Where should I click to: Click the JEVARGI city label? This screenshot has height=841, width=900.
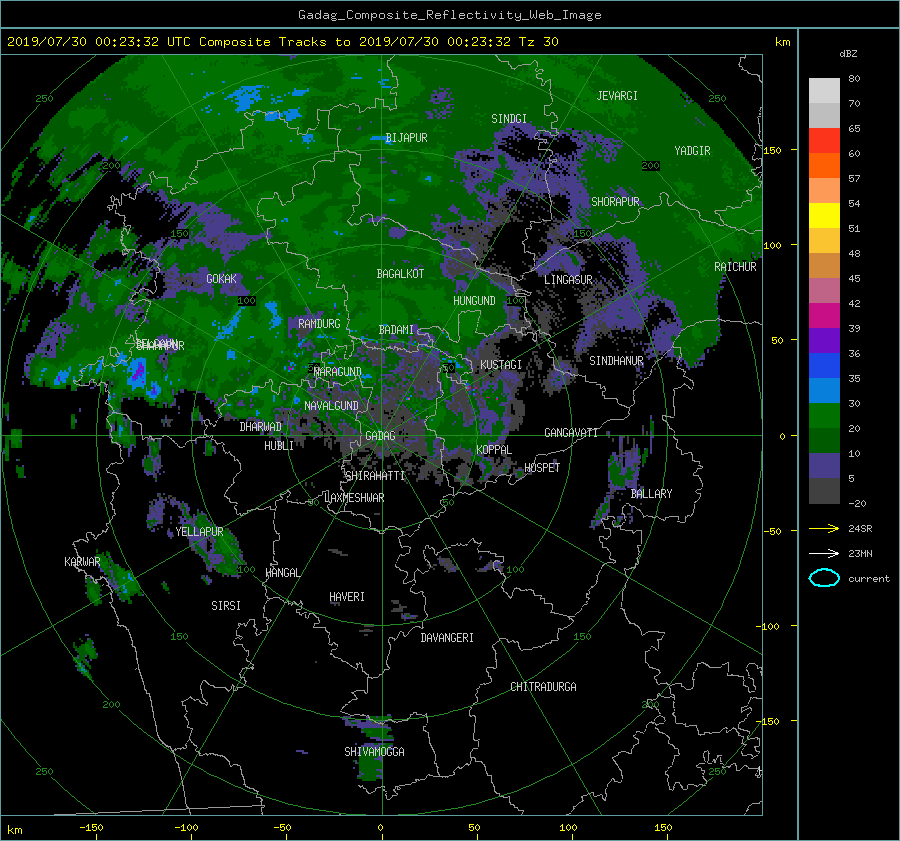[617, 96]
